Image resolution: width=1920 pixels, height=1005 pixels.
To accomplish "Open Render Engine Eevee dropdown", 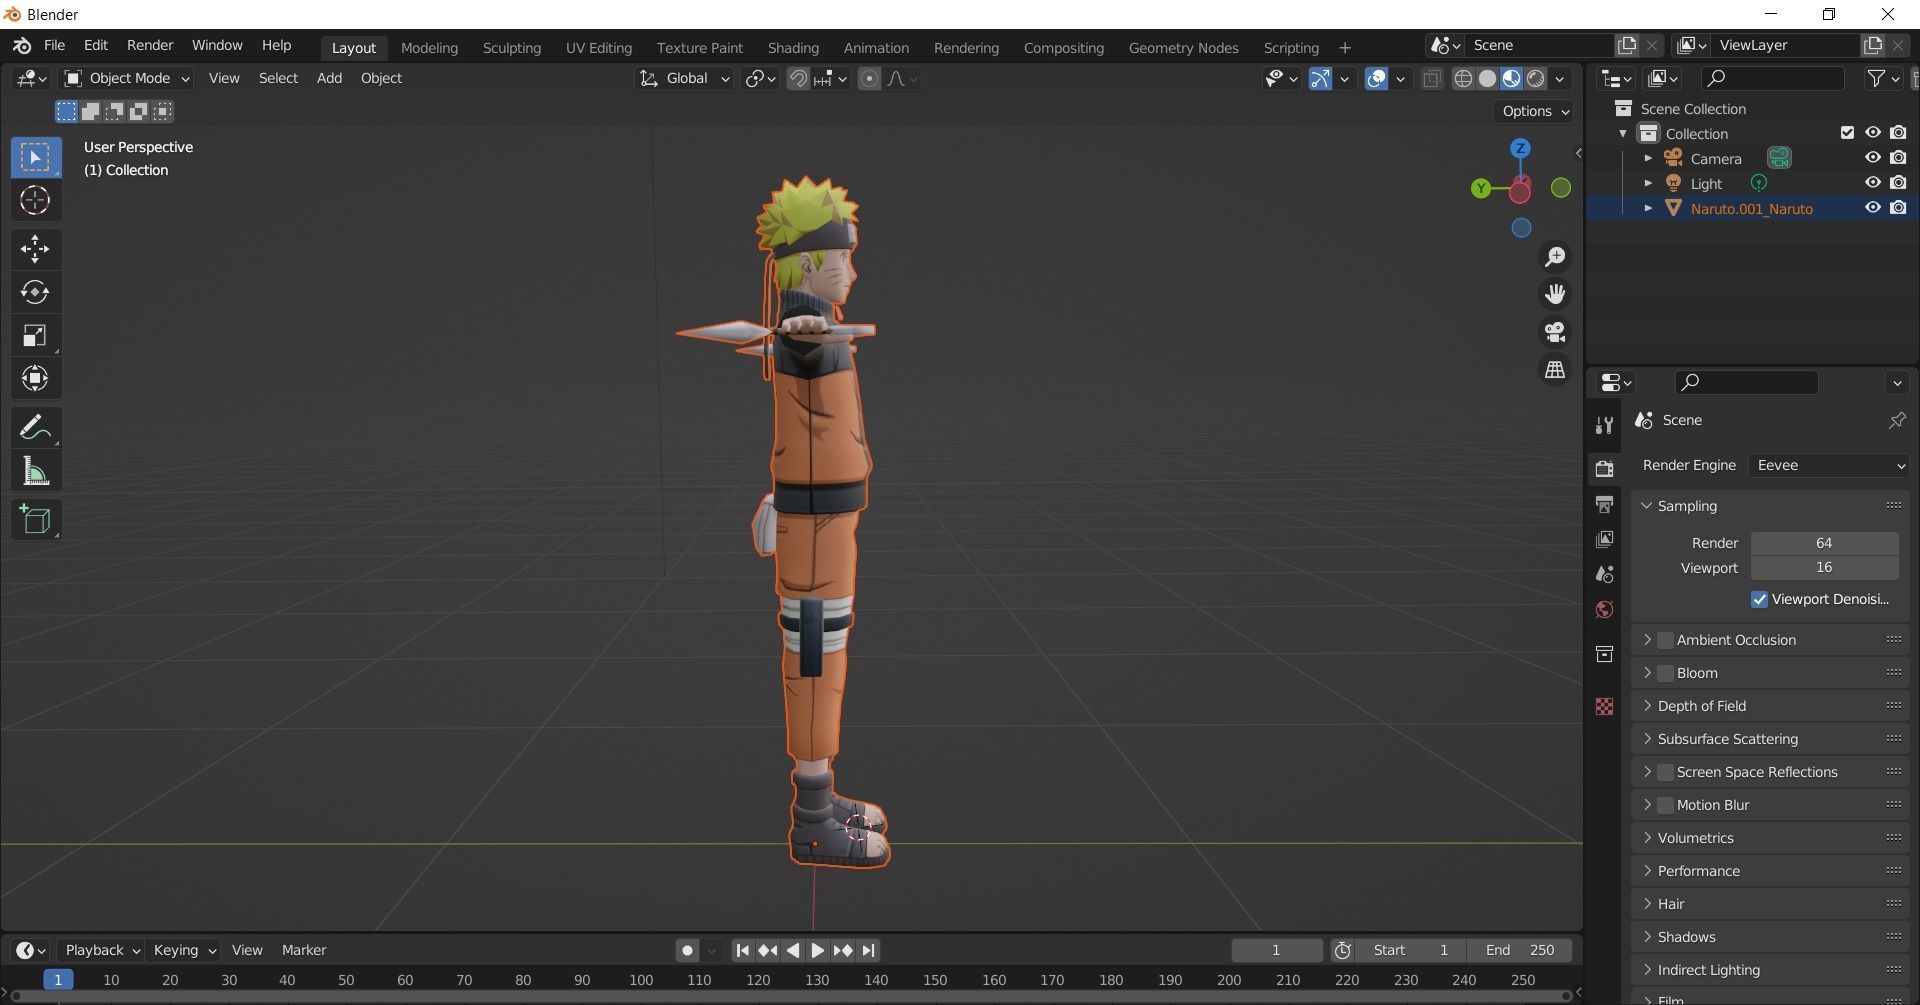I will coord(1830,465).
